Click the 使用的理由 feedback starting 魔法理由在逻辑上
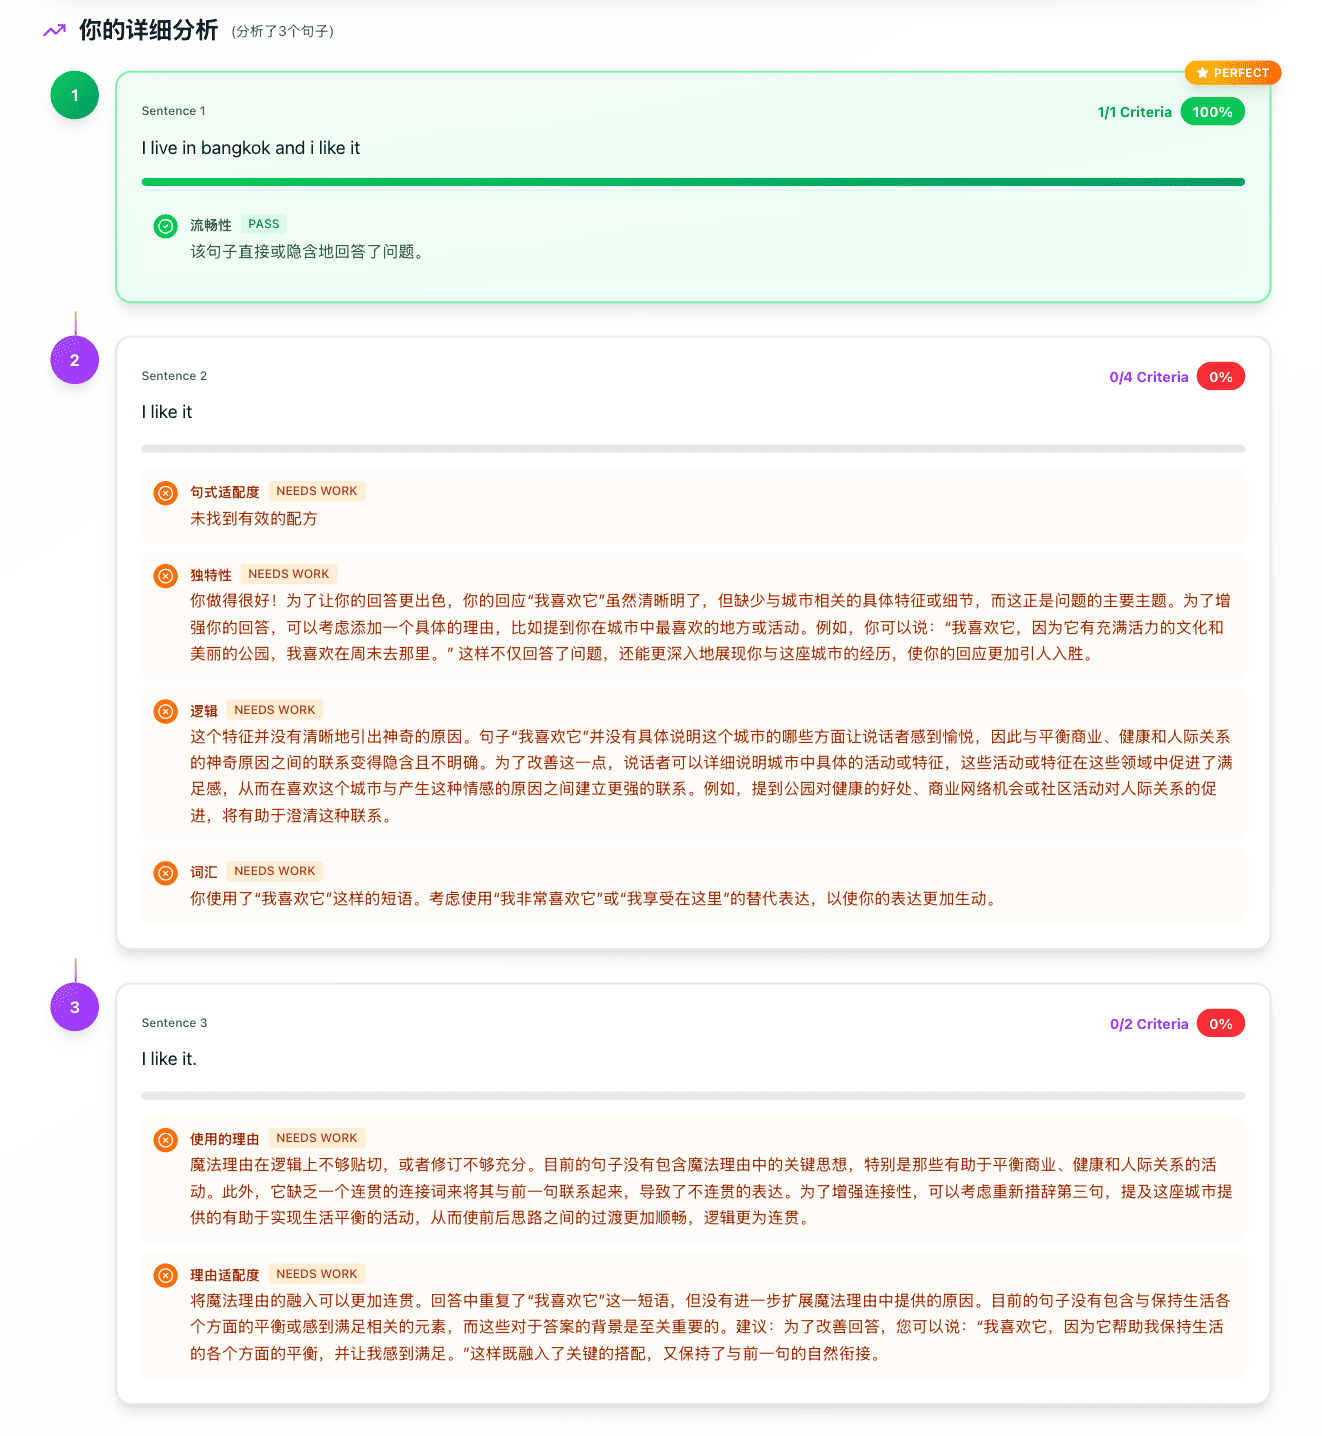Screen dimensions: 1322x1436 click(711, 1191)
